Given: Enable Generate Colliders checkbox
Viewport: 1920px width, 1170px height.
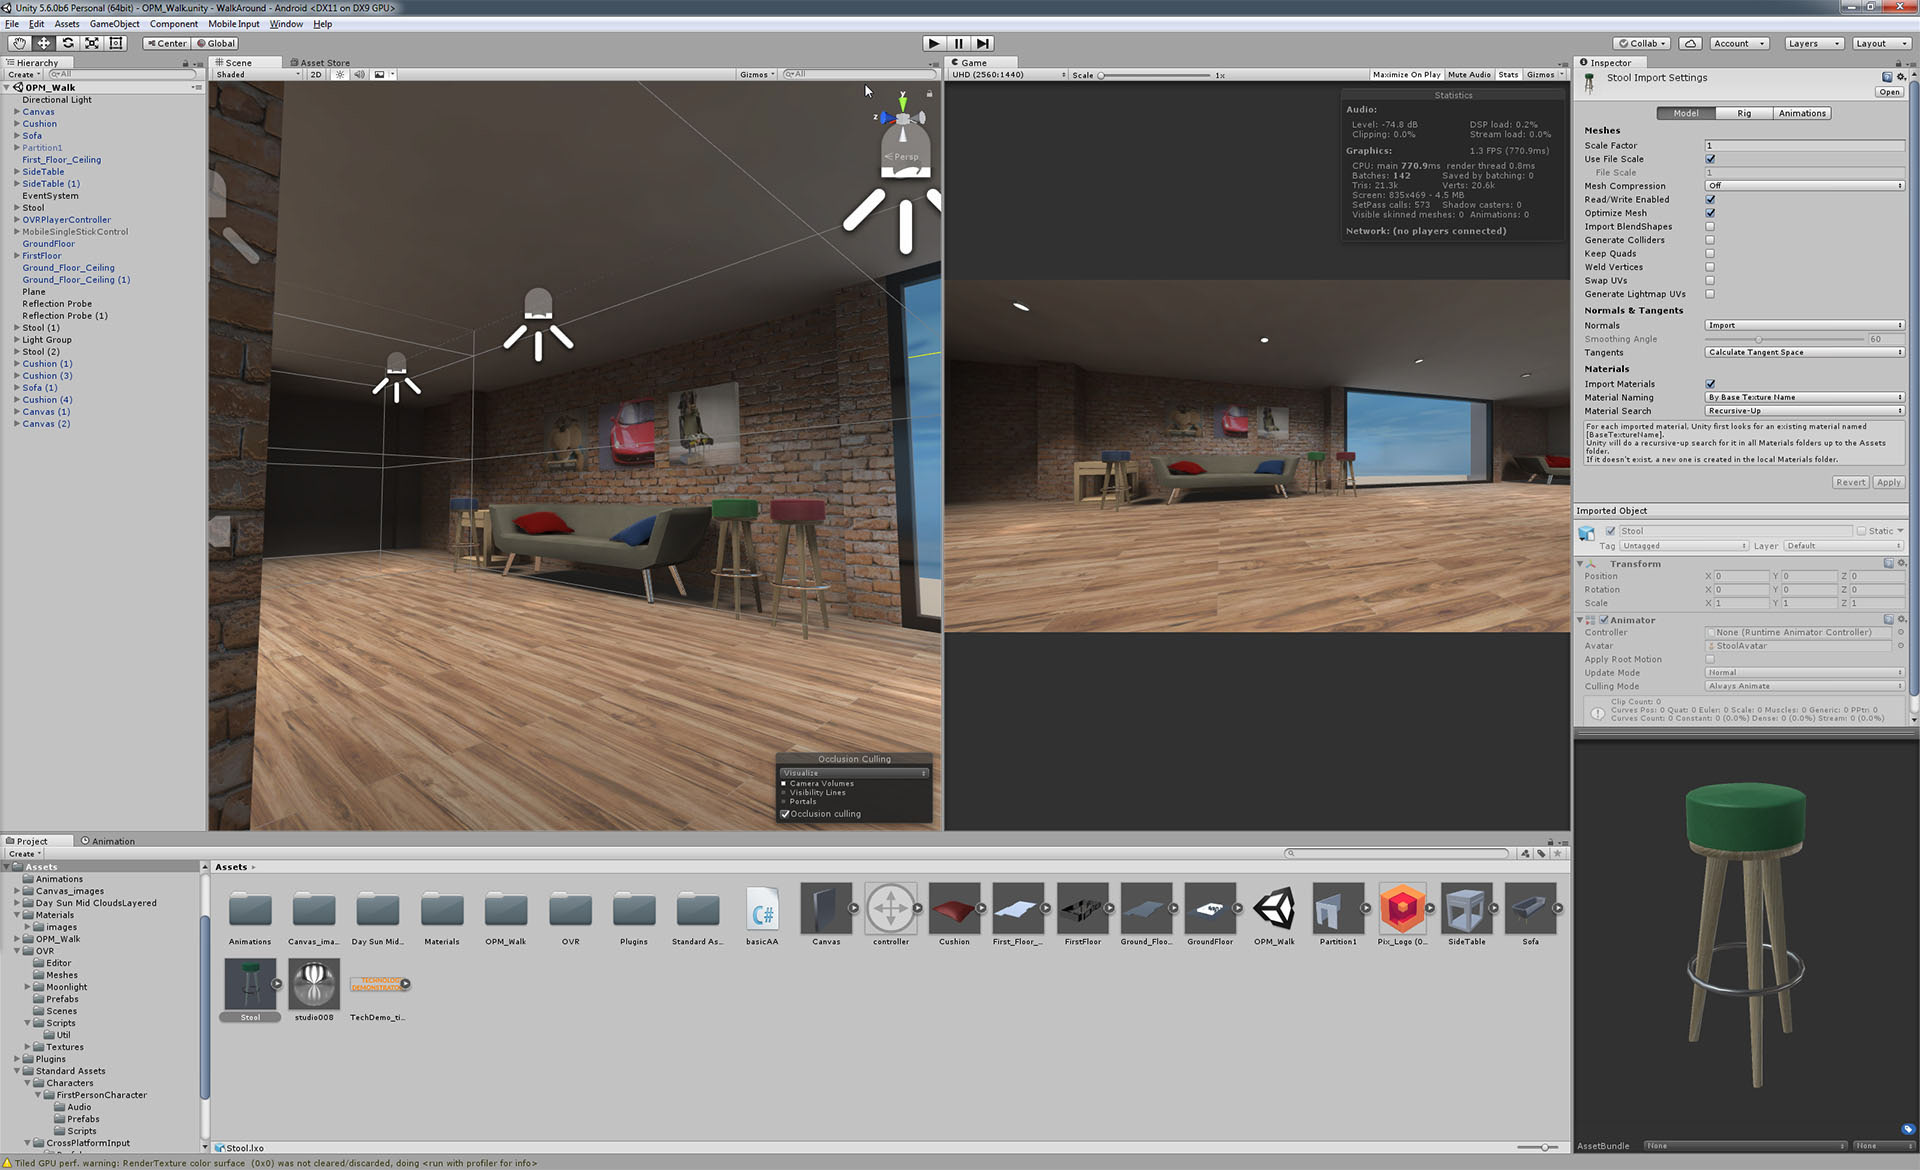Looking at the screenshot, I should (1710, 240).
